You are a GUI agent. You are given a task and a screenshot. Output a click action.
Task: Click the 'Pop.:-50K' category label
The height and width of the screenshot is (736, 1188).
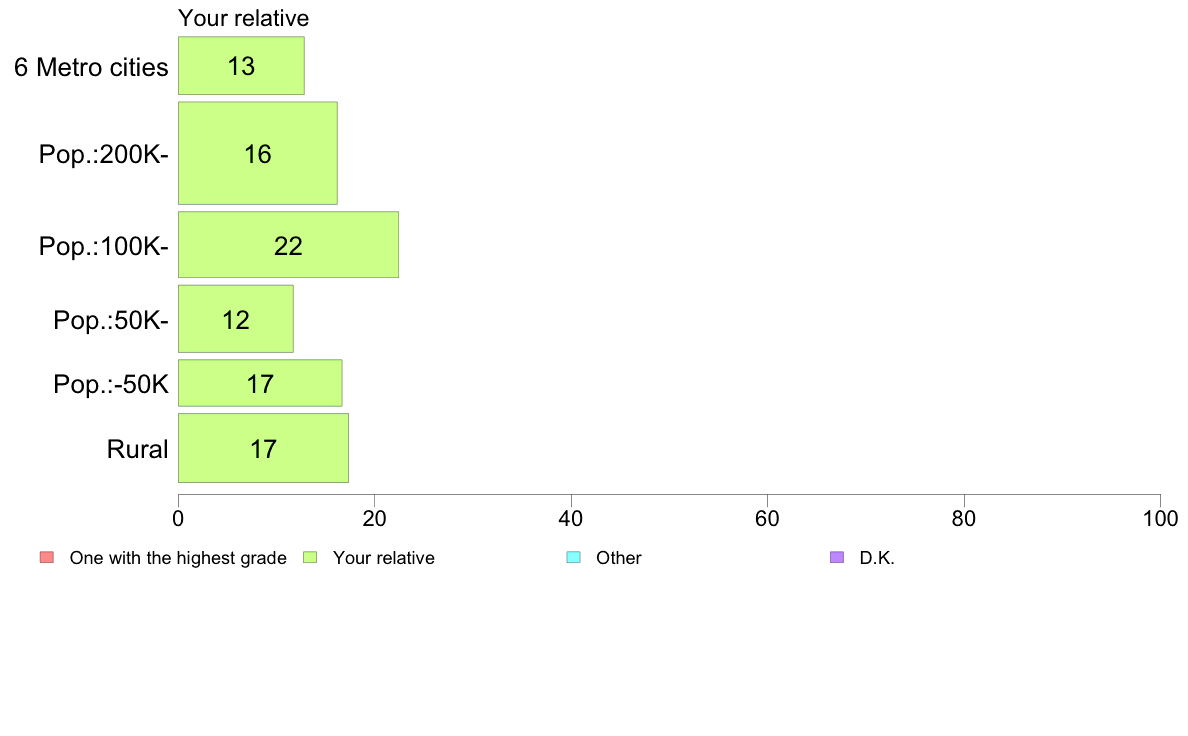click(111, 384)
